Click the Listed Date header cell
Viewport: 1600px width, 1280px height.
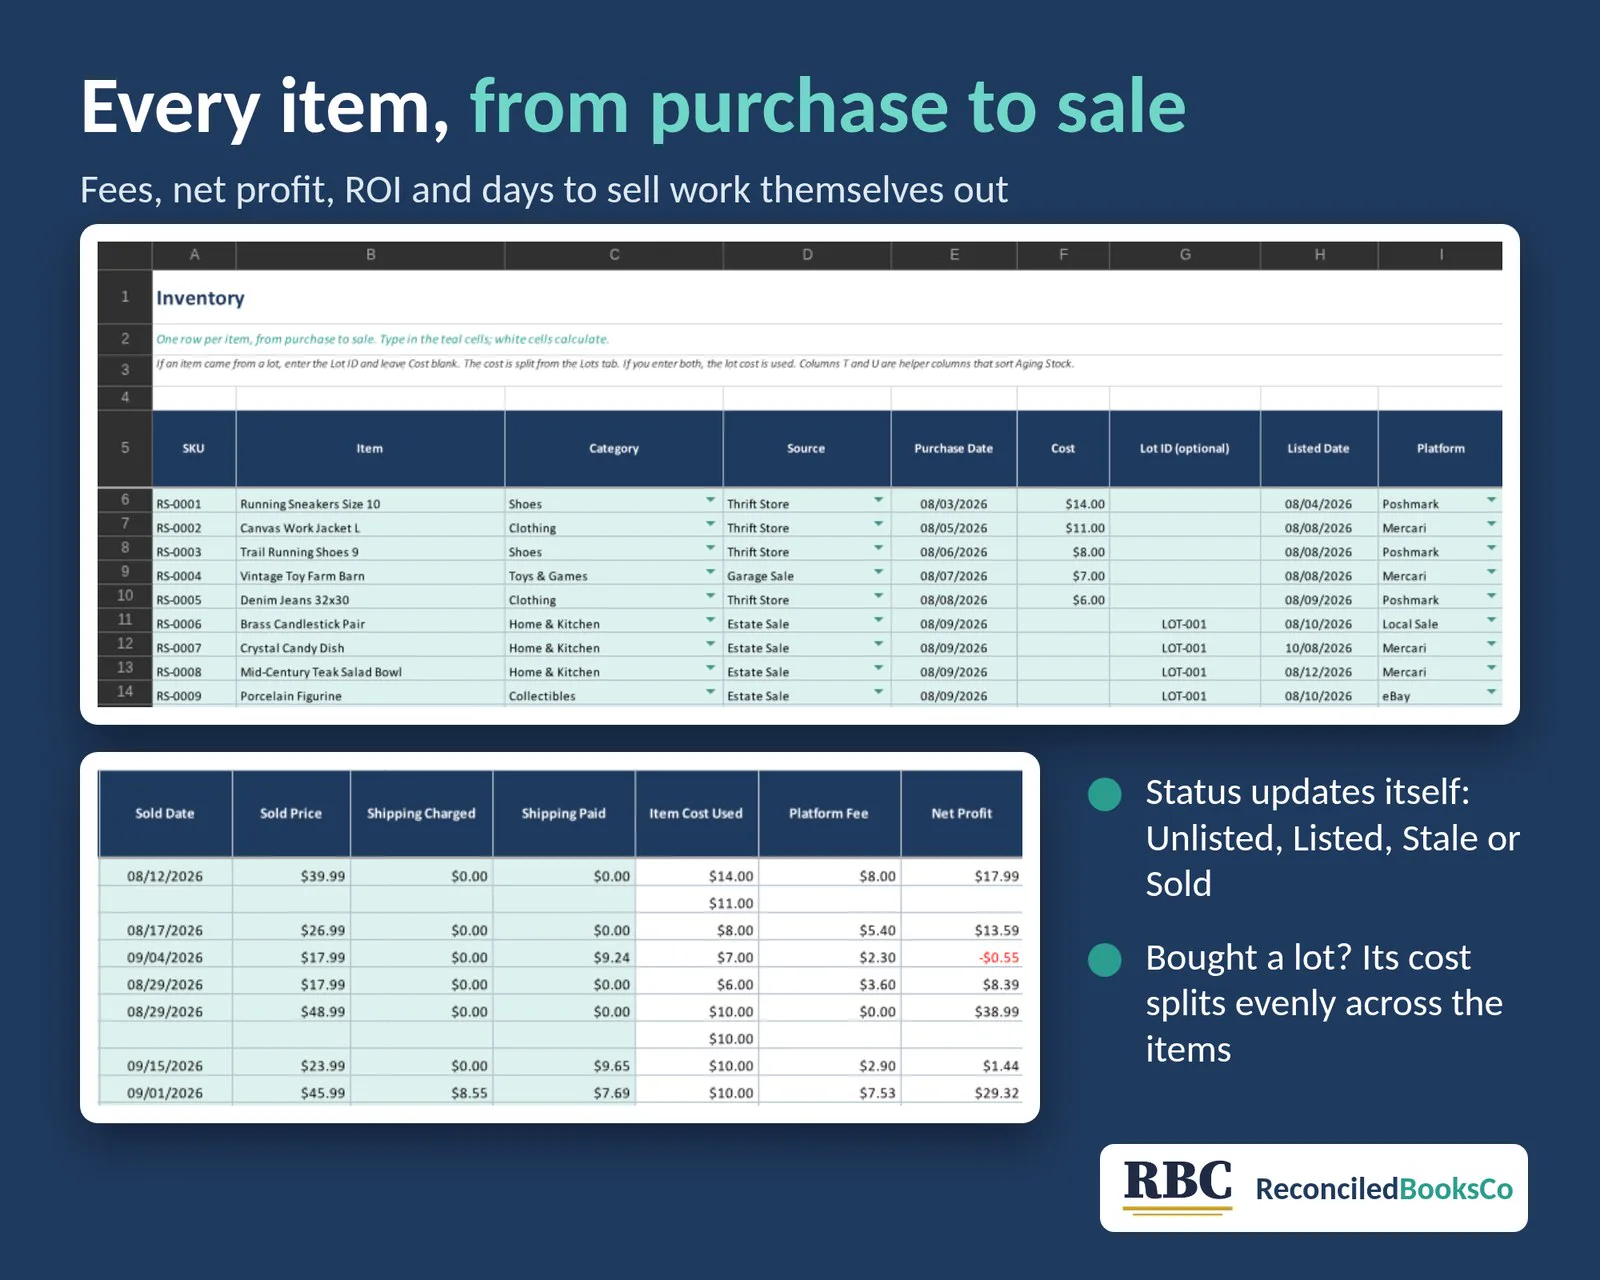(1319, 448)
